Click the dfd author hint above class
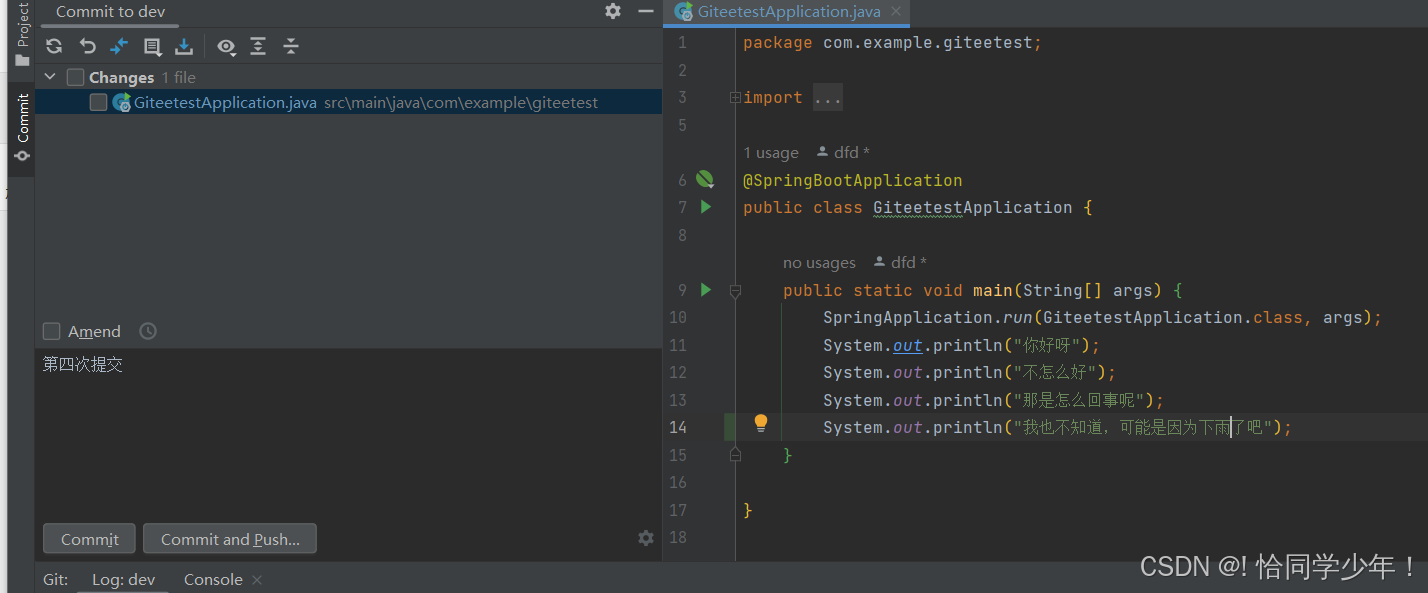The width and height of the screenshot is (1428, 593). (x=843, y=153)
